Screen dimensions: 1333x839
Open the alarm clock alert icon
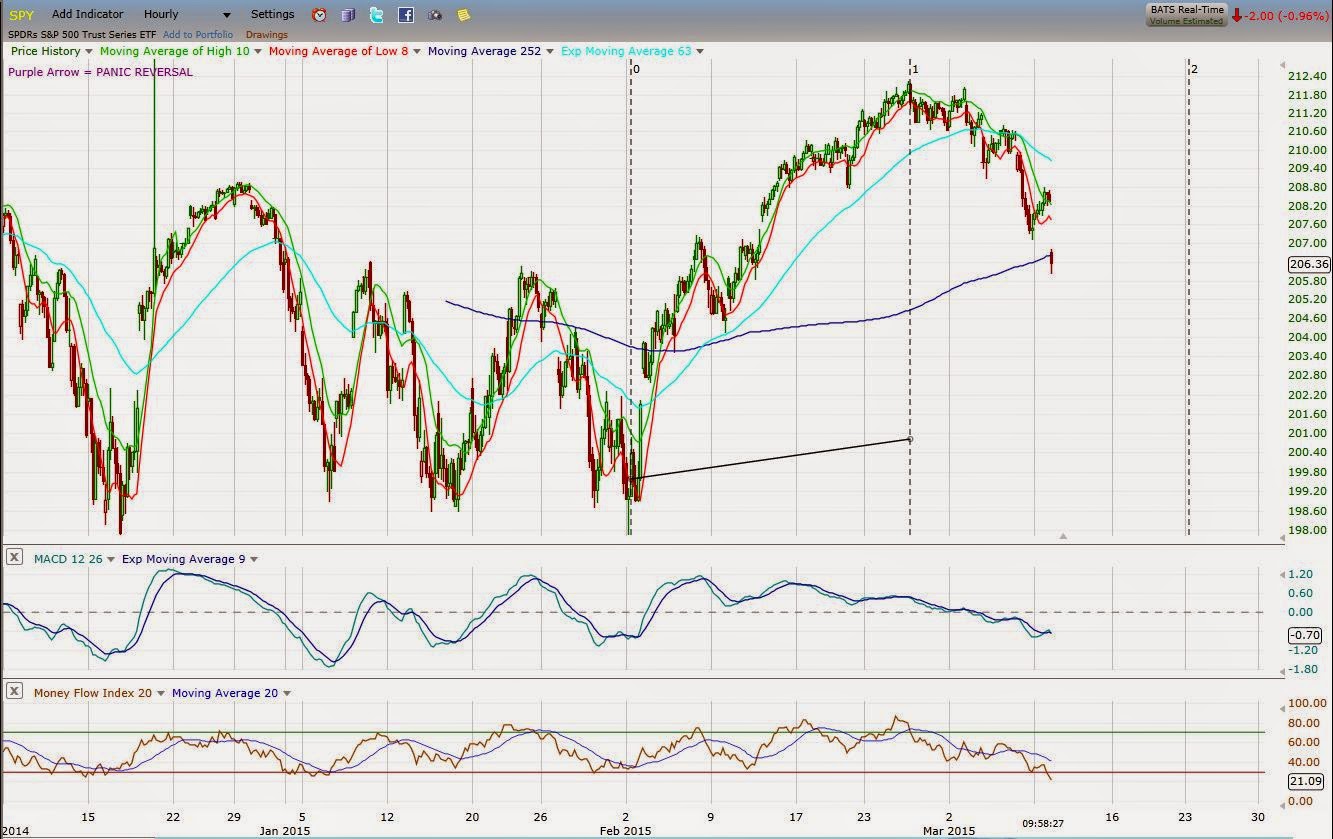click(x=319, y=15)
